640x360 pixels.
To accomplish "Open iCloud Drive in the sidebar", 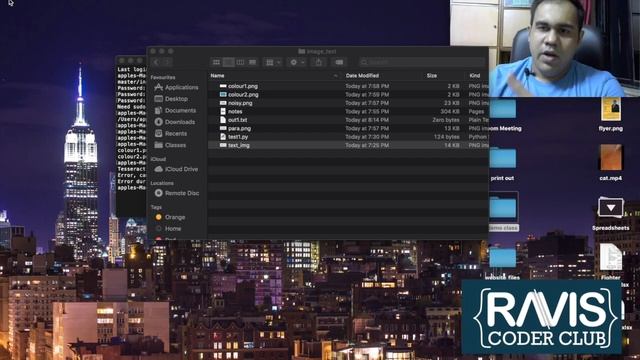I will pyautogui.click(x=176, y=169).
